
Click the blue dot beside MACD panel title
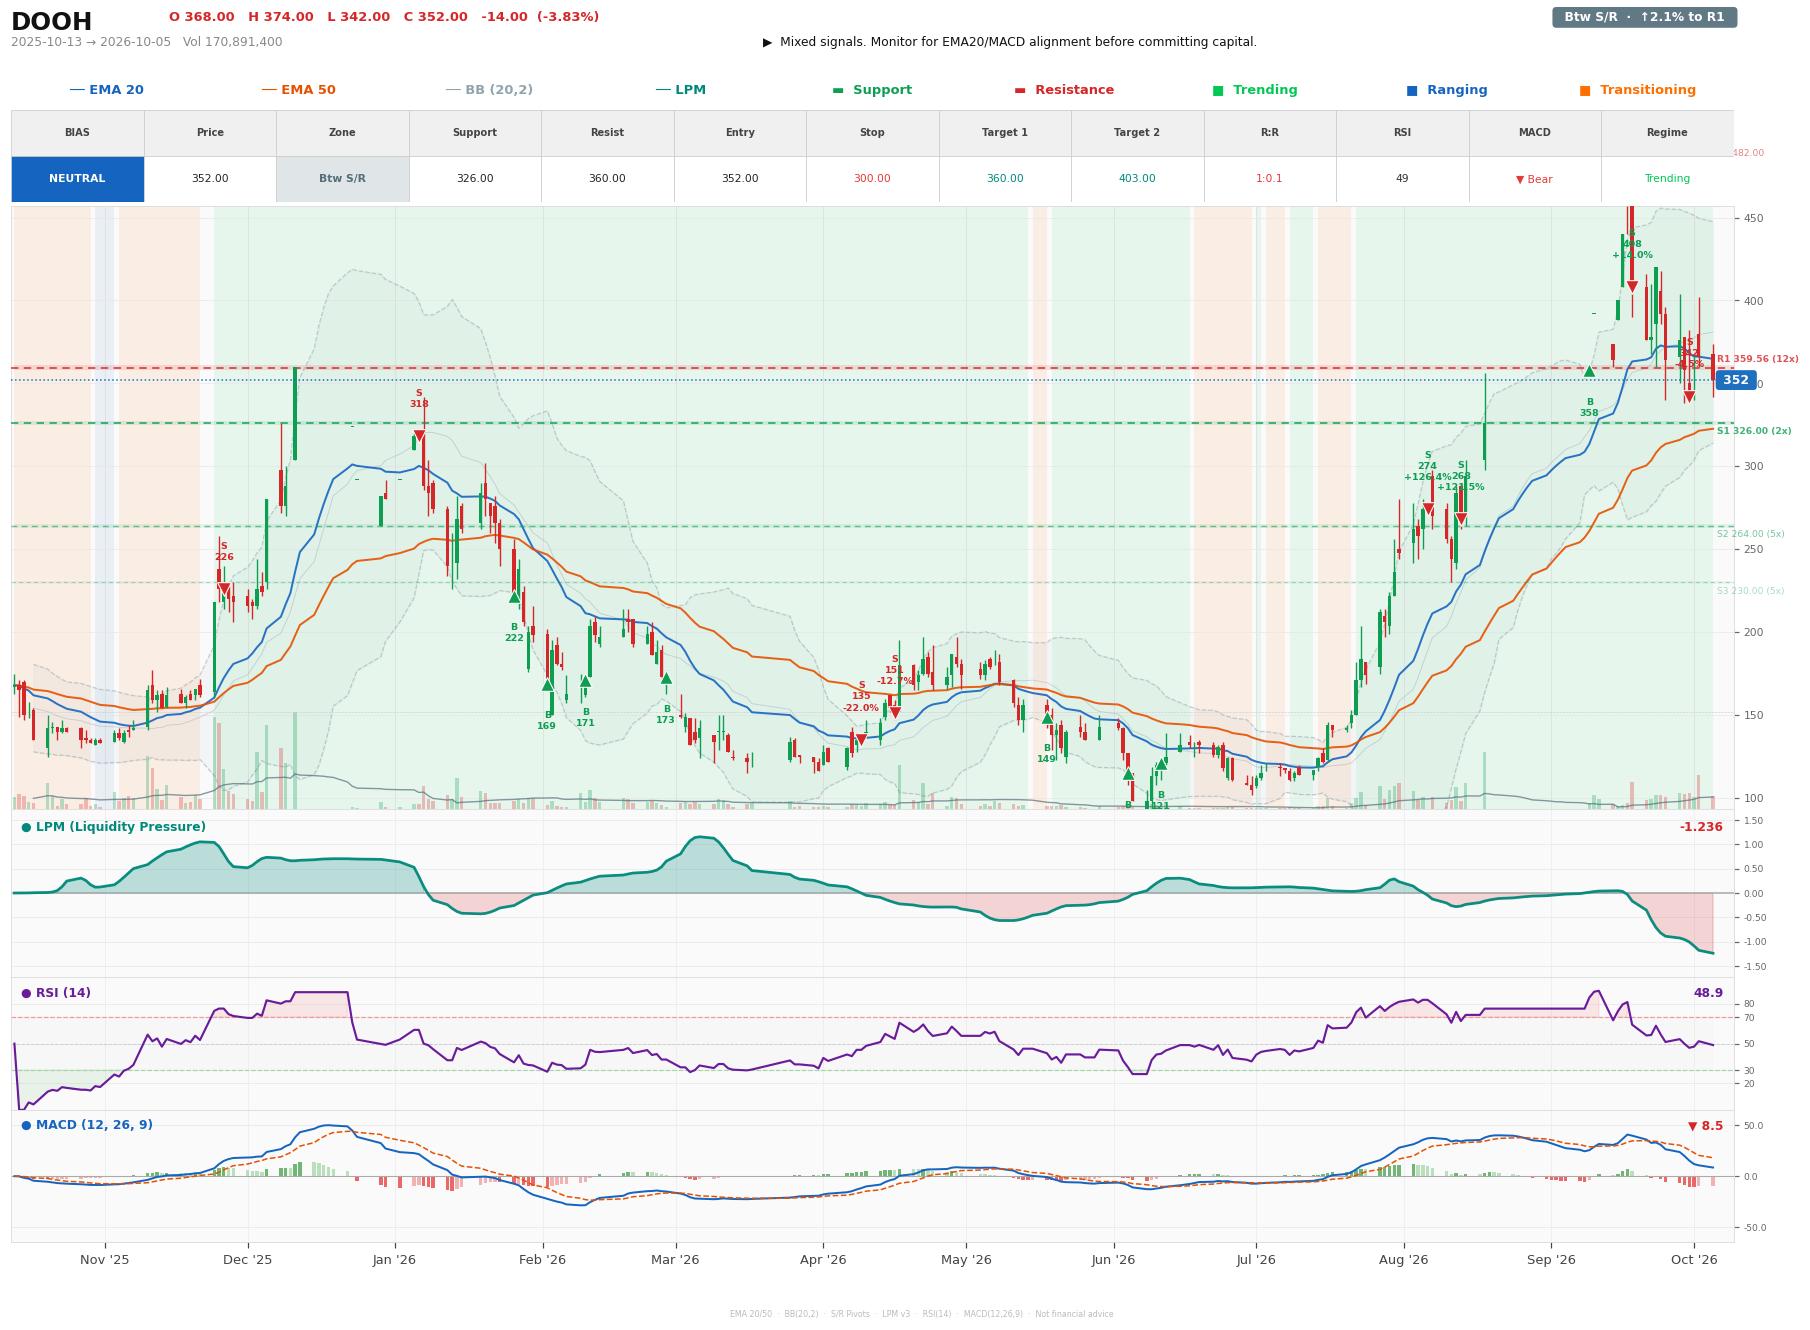point(26,1125)
